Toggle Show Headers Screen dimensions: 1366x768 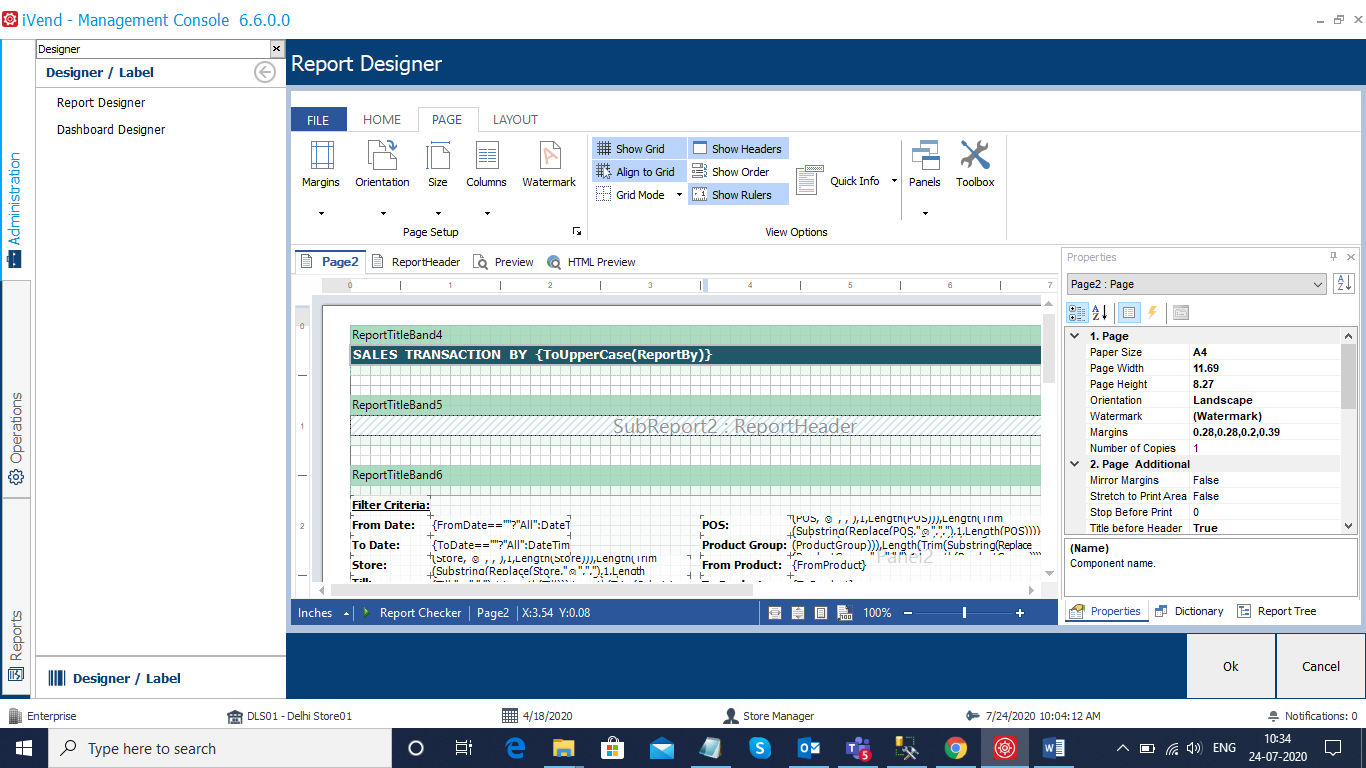tap(738, 149)
